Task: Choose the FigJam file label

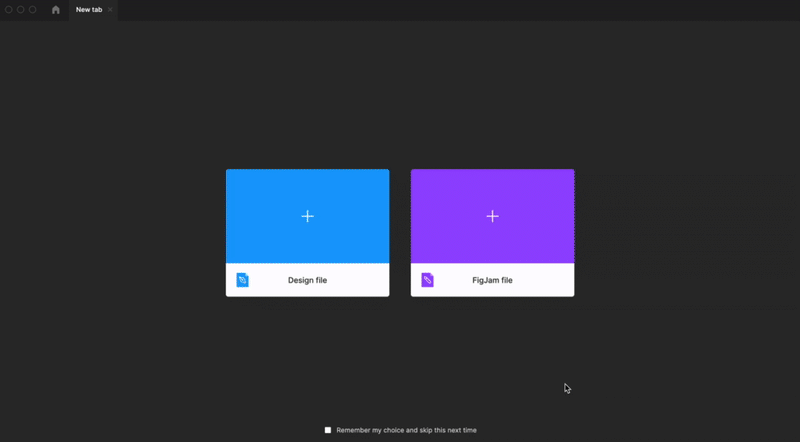Action: pos(492,280)
